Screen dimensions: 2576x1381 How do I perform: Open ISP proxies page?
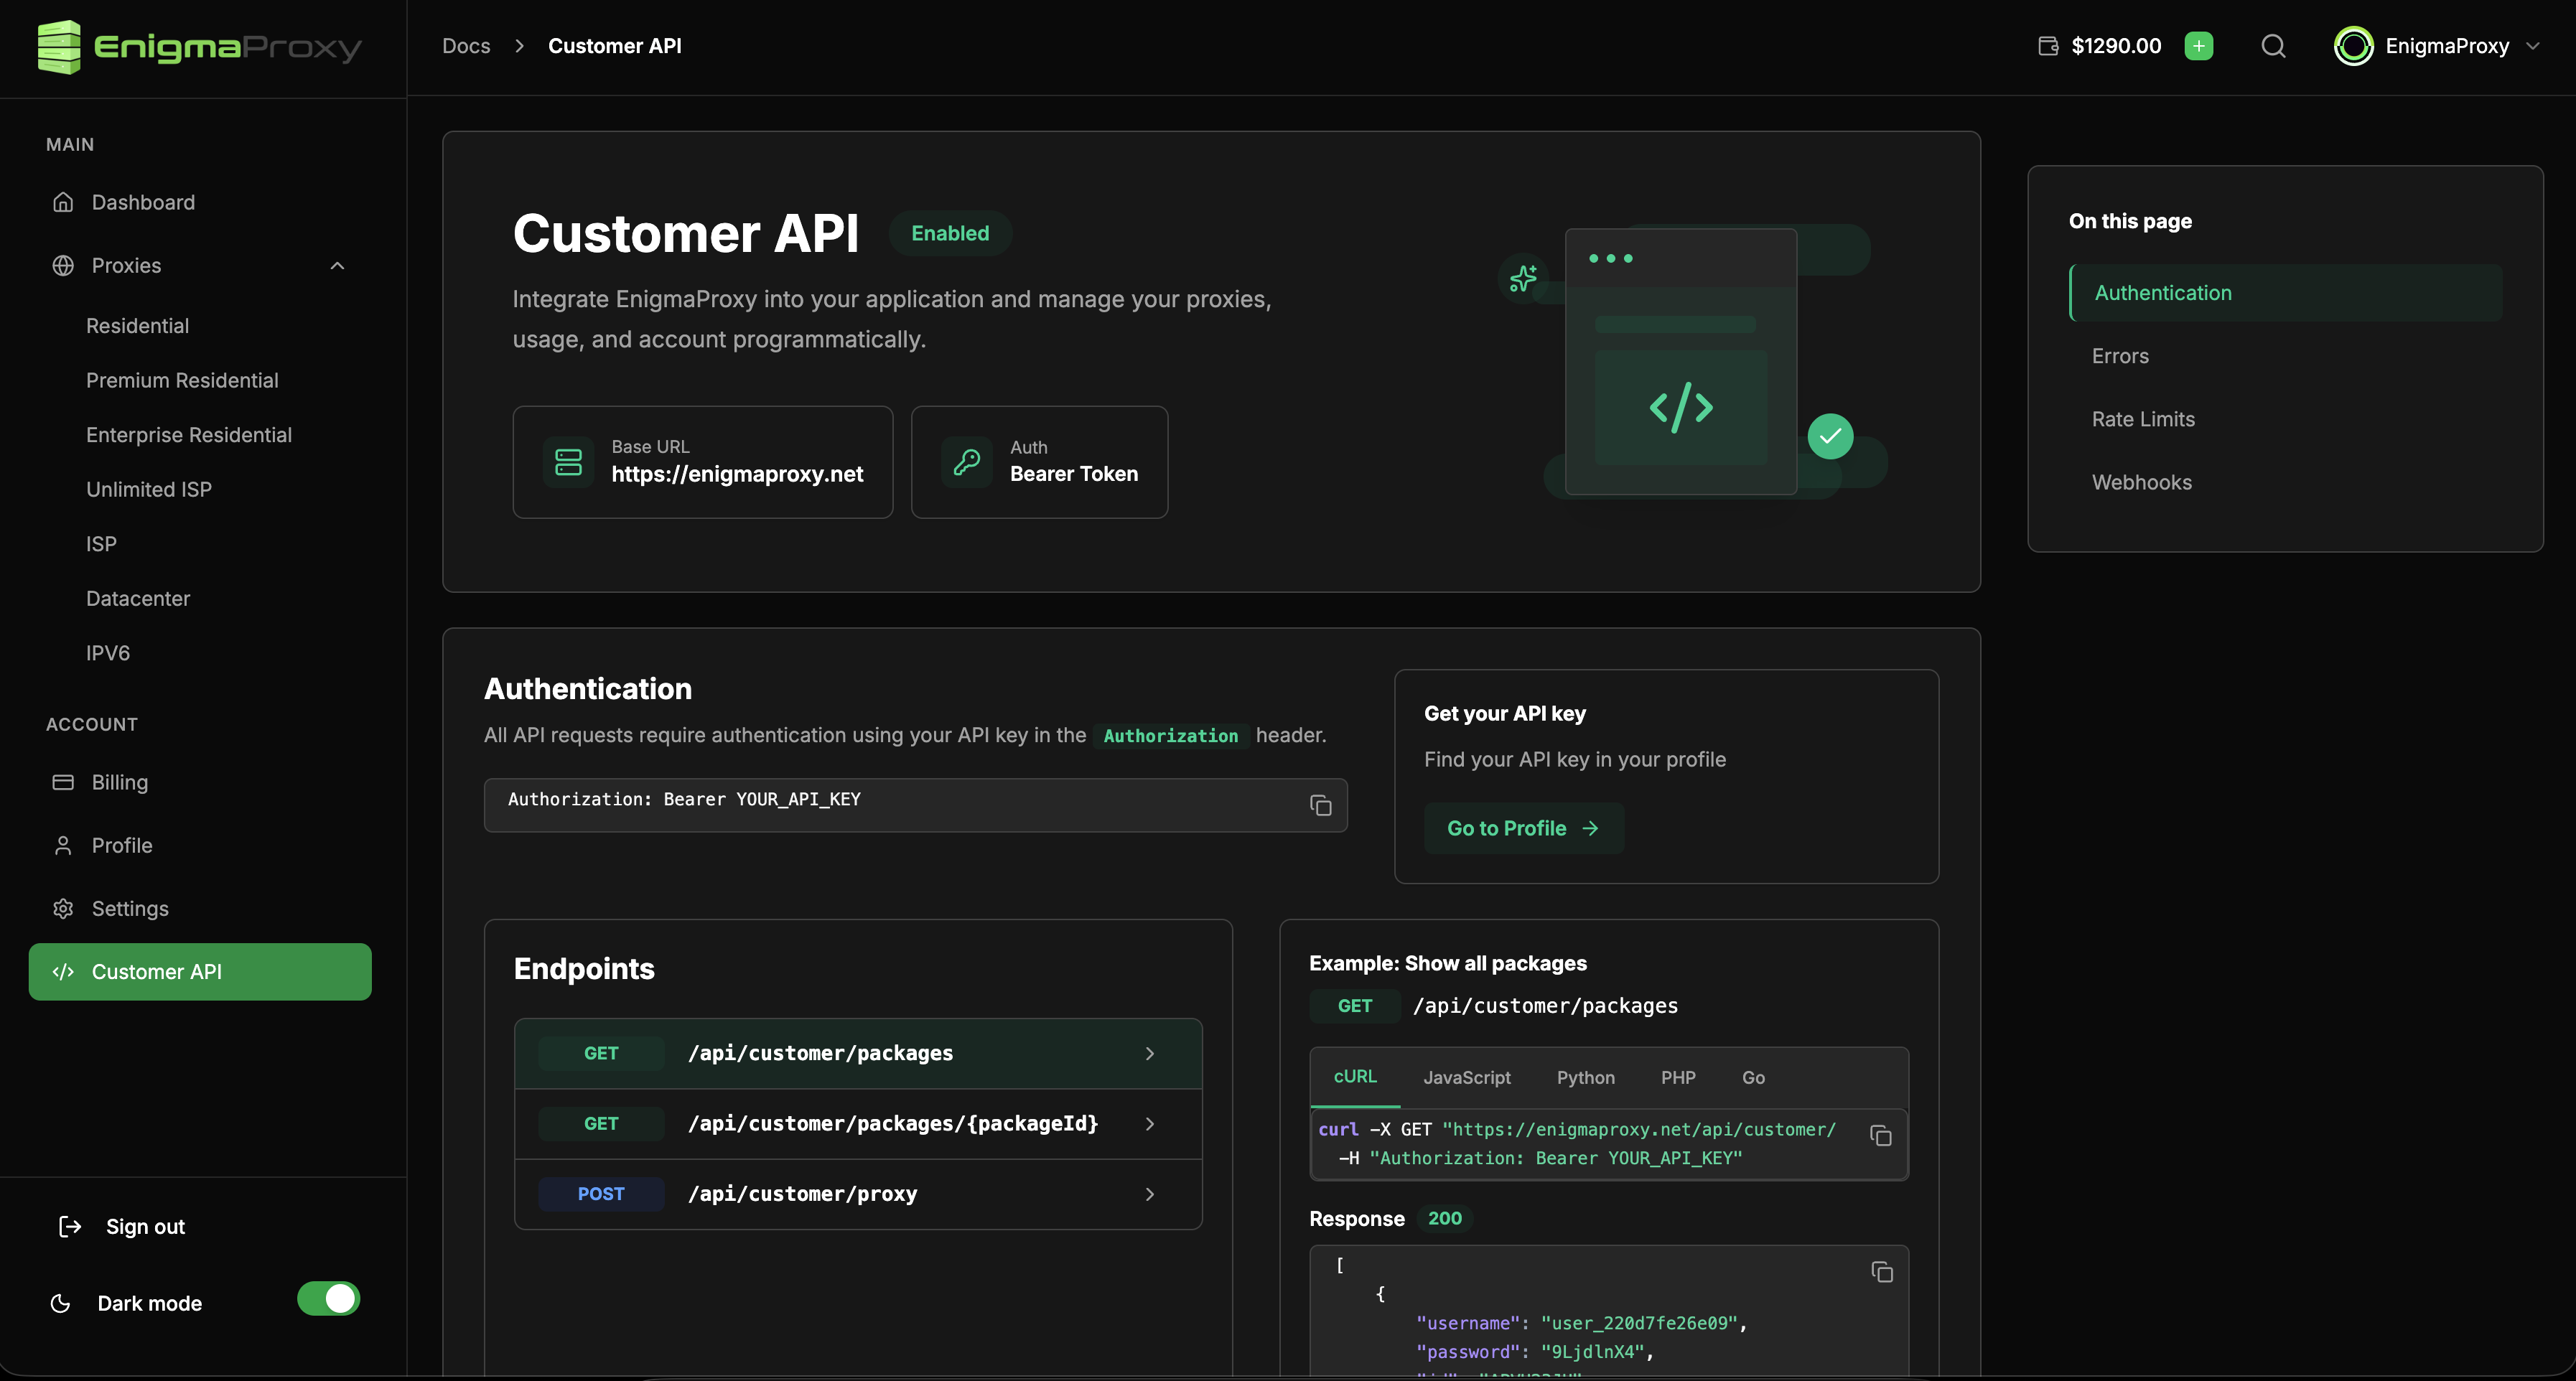click(101, 543)
